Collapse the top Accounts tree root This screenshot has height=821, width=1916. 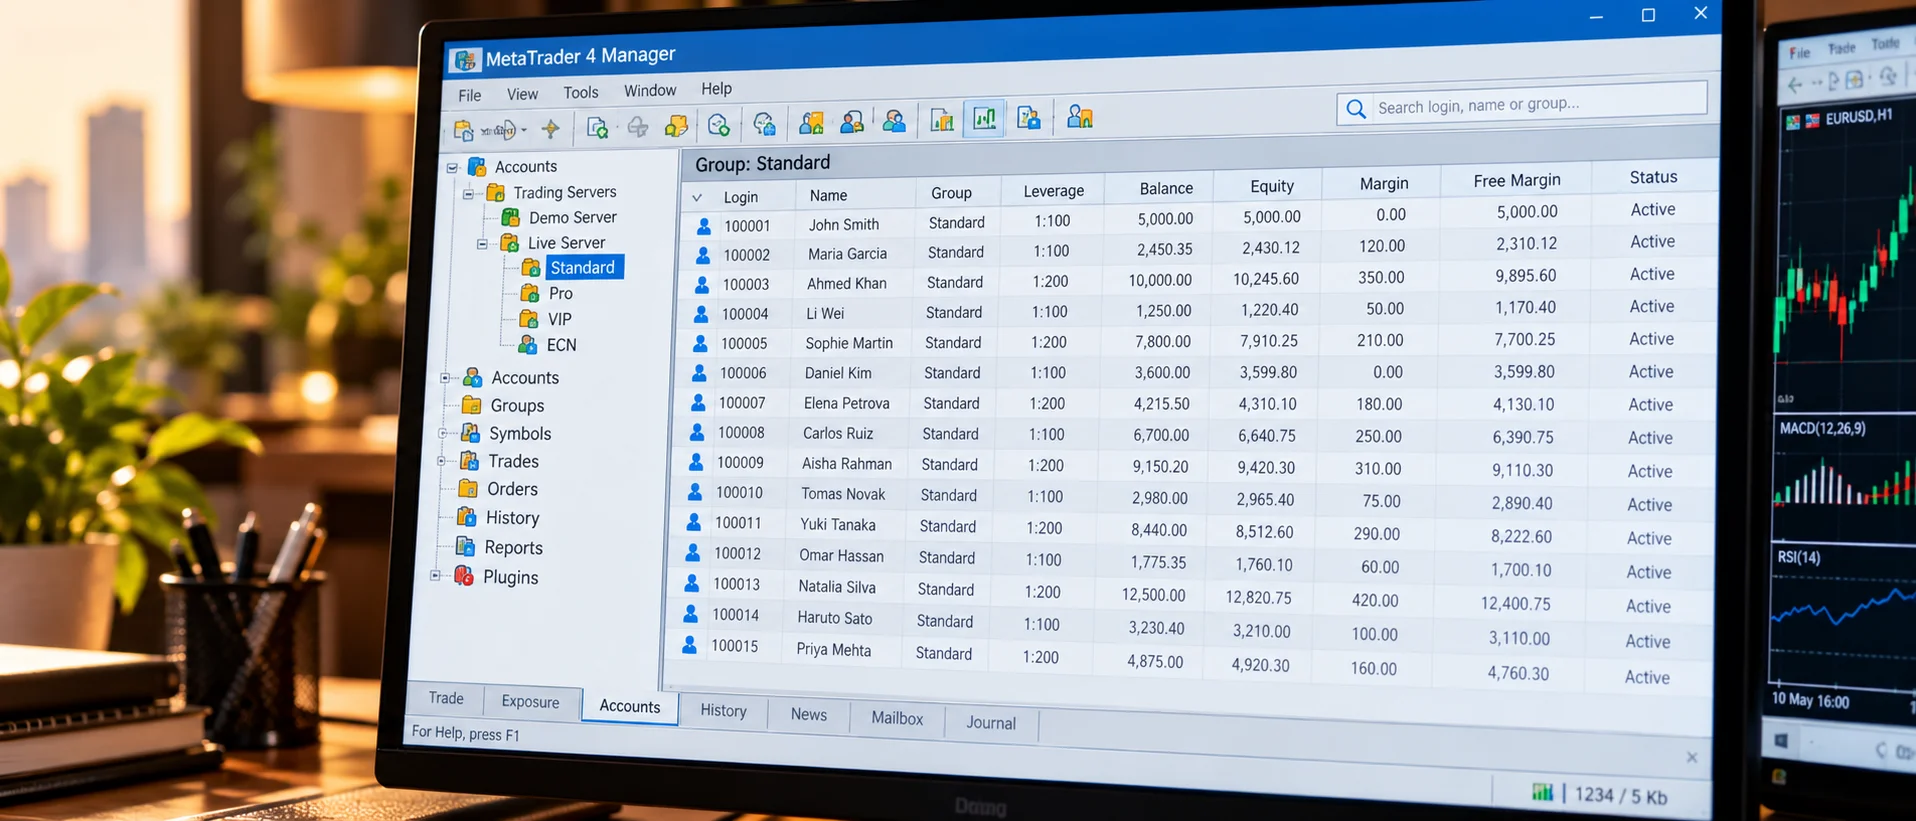(x=452, y=168)
